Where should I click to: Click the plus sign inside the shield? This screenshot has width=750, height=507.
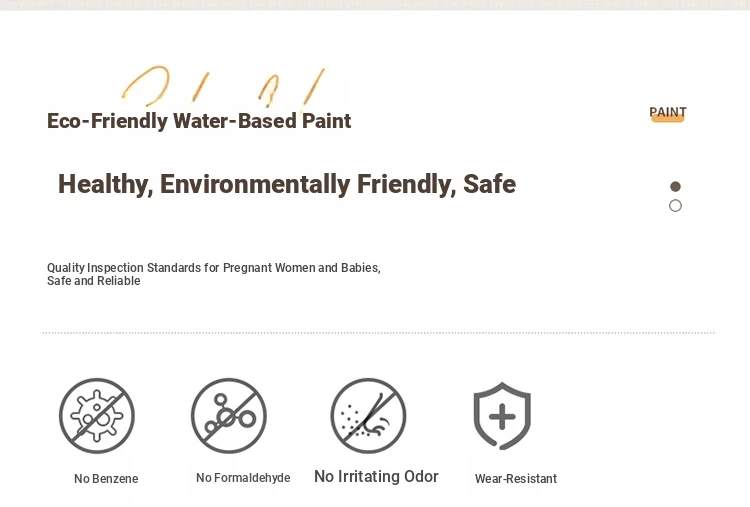coord(502,417)
